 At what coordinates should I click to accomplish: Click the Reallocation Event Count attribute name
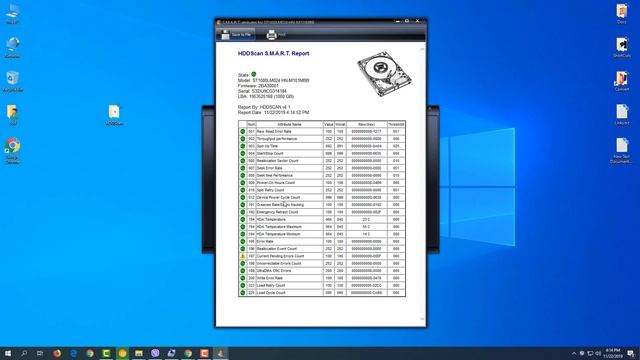[x=277, y=249]
